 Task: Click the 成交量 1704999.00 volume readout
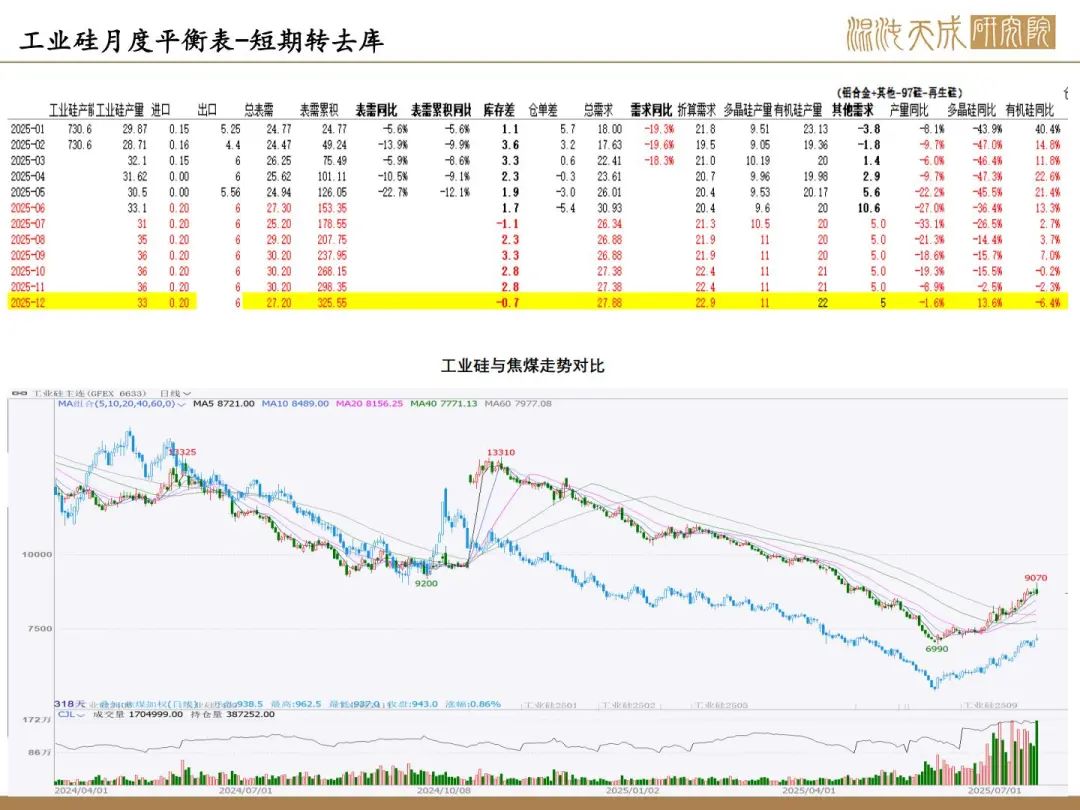pyautogui.click(x=138, y=714)
